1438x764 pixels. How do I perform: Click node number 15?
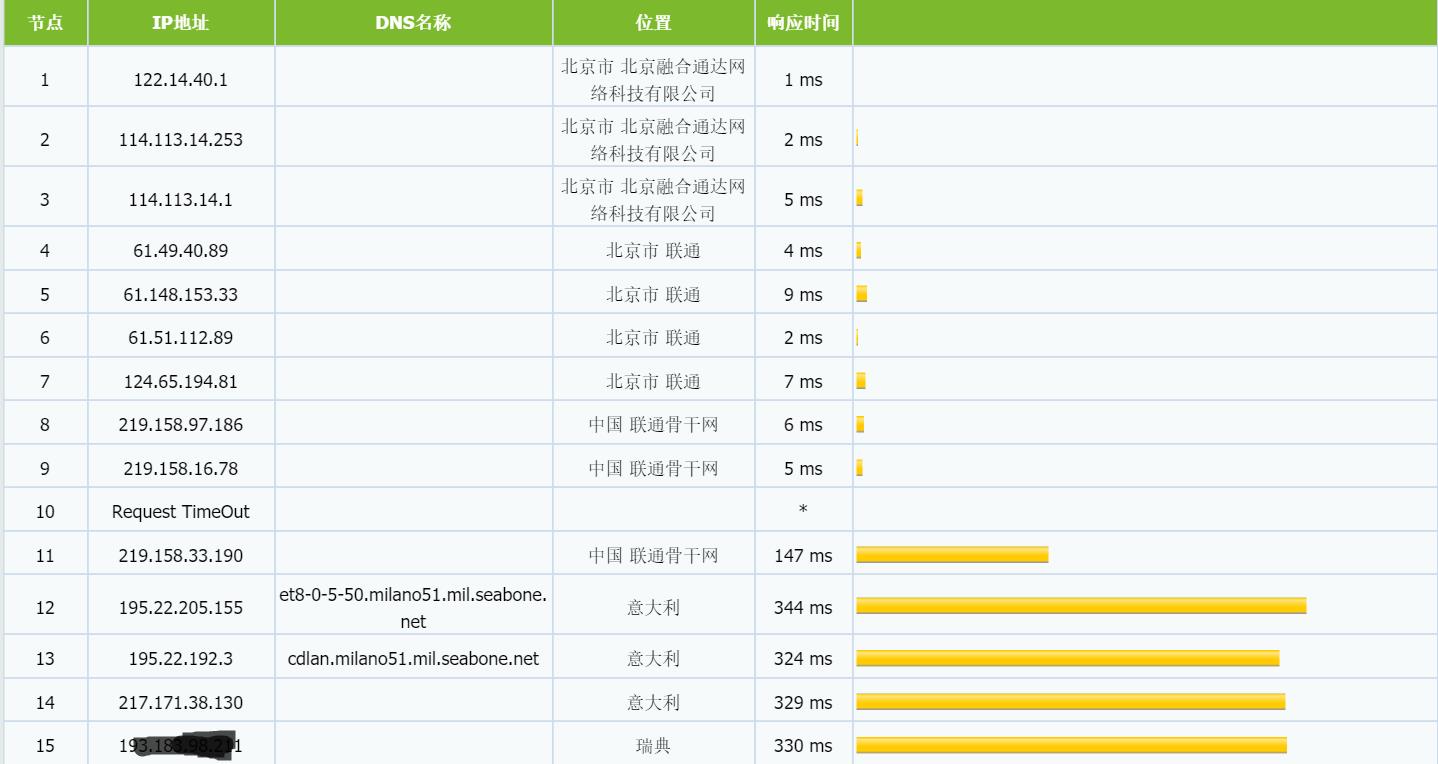pyautogui.click(x=45, y=746)
